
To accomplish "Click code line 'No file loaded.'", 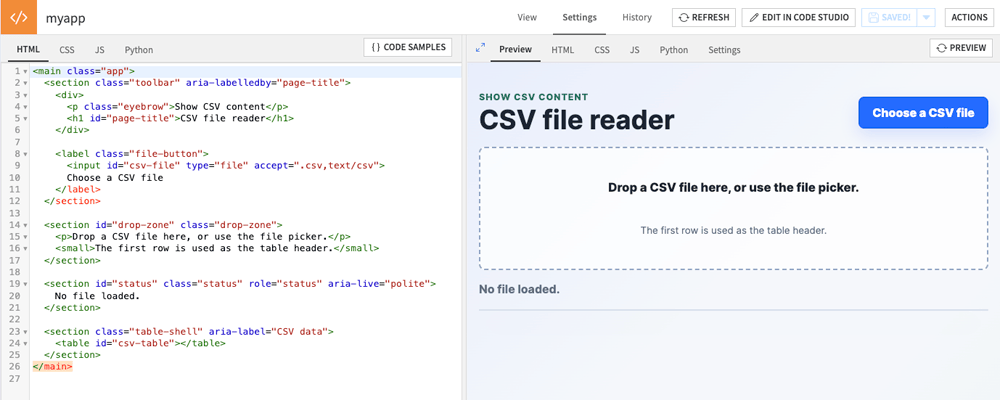I will point(97,296).
